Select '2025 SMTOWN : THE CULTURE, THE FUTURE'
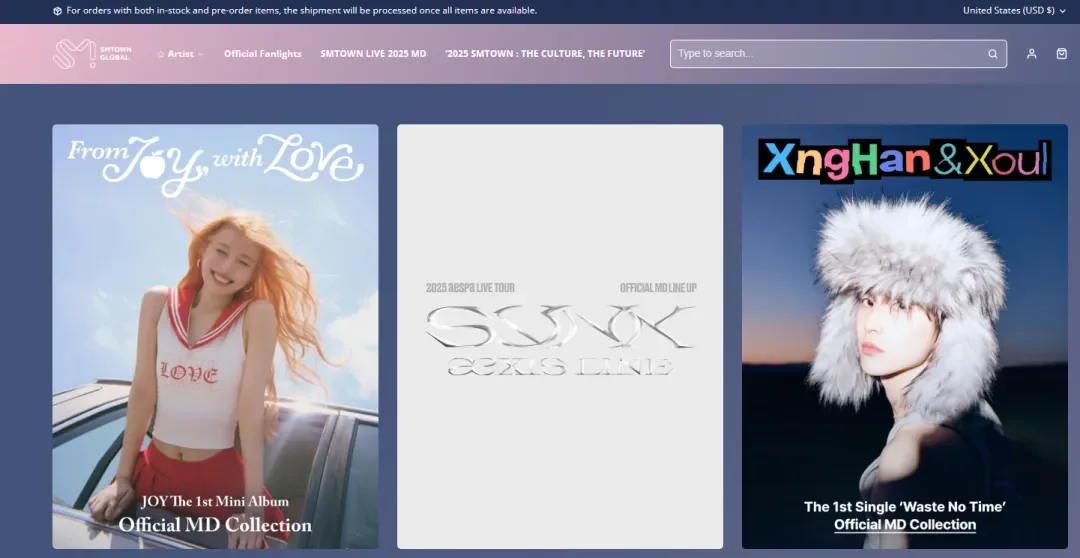 pos(545,54)
